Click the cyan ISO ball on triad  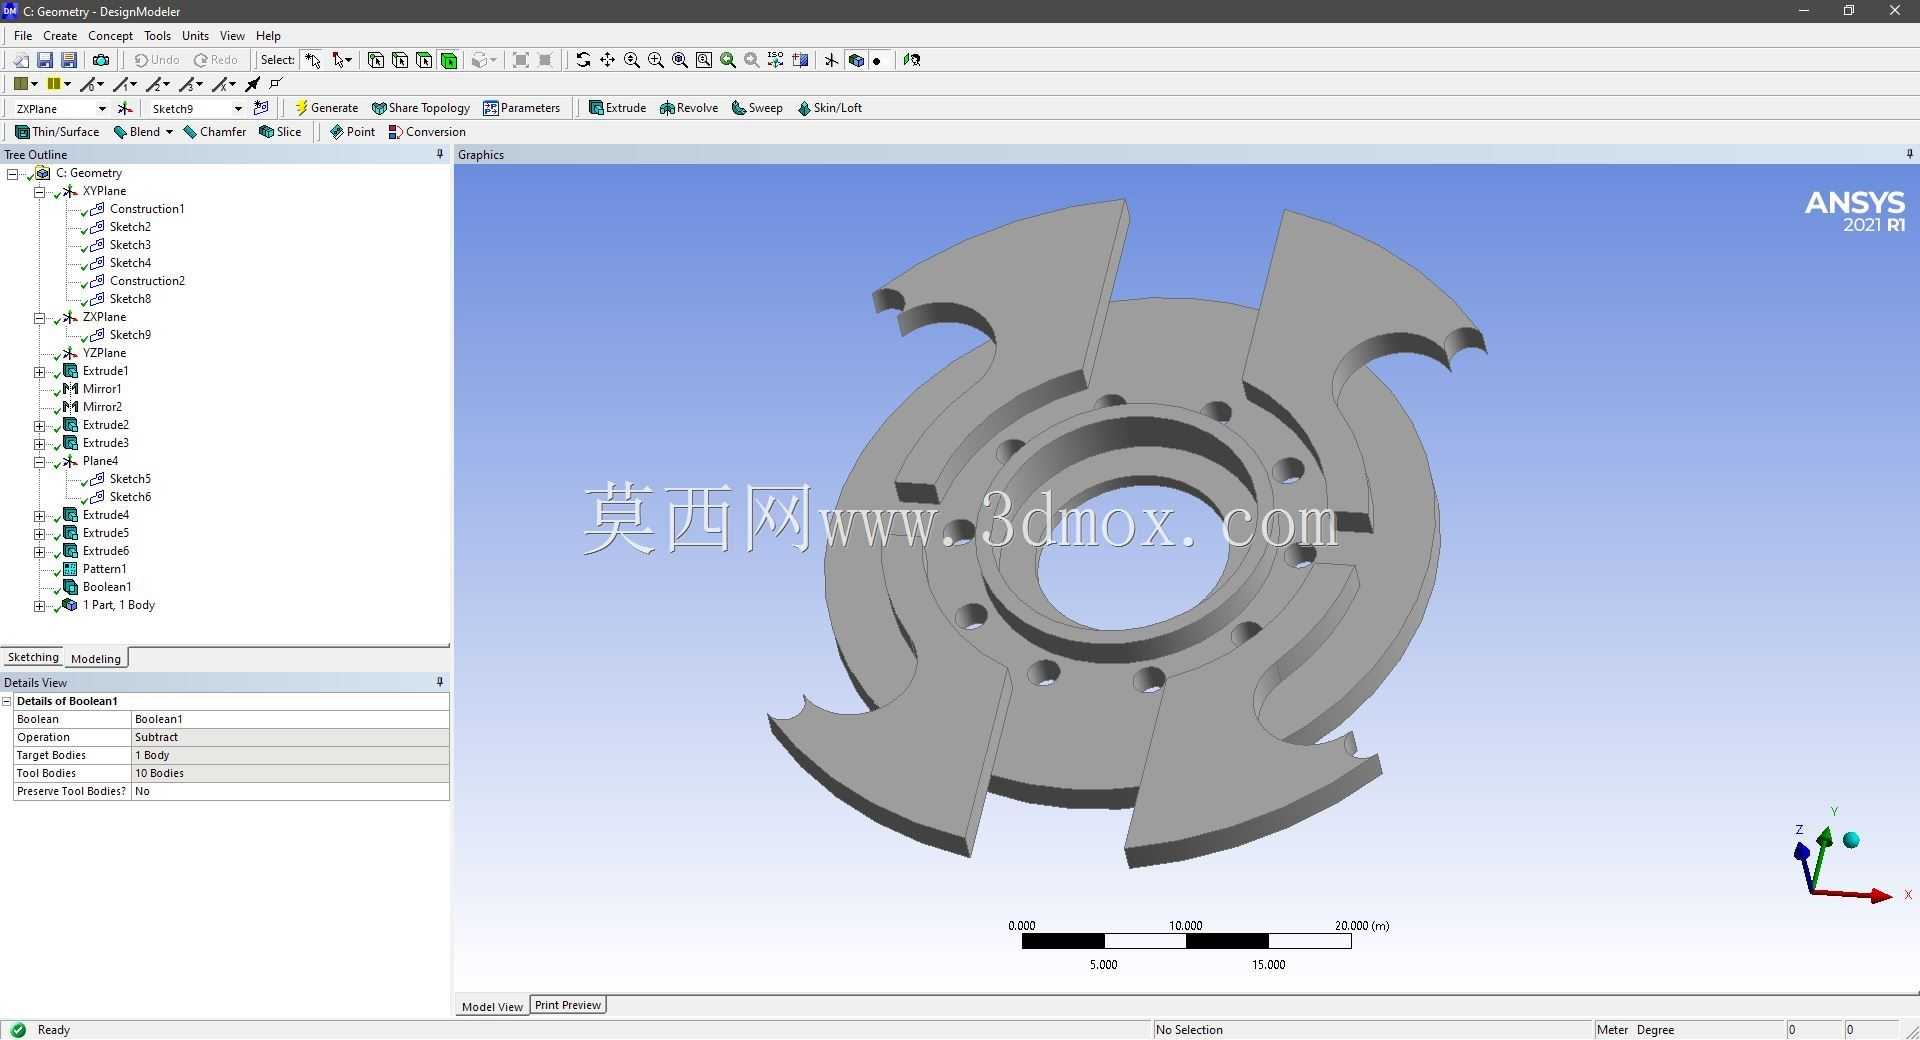coord(1851,840)
